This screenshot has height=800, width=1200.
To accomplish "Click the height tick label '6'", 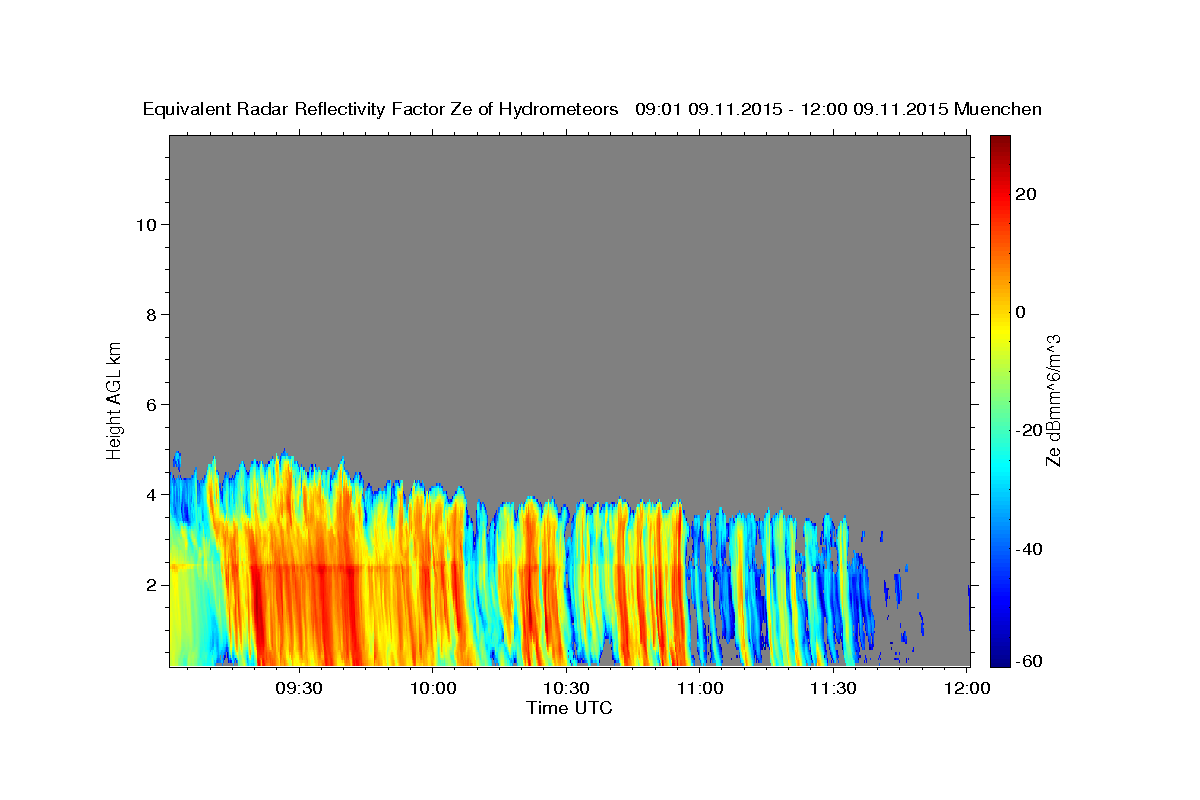I will (x=151, y=404).
